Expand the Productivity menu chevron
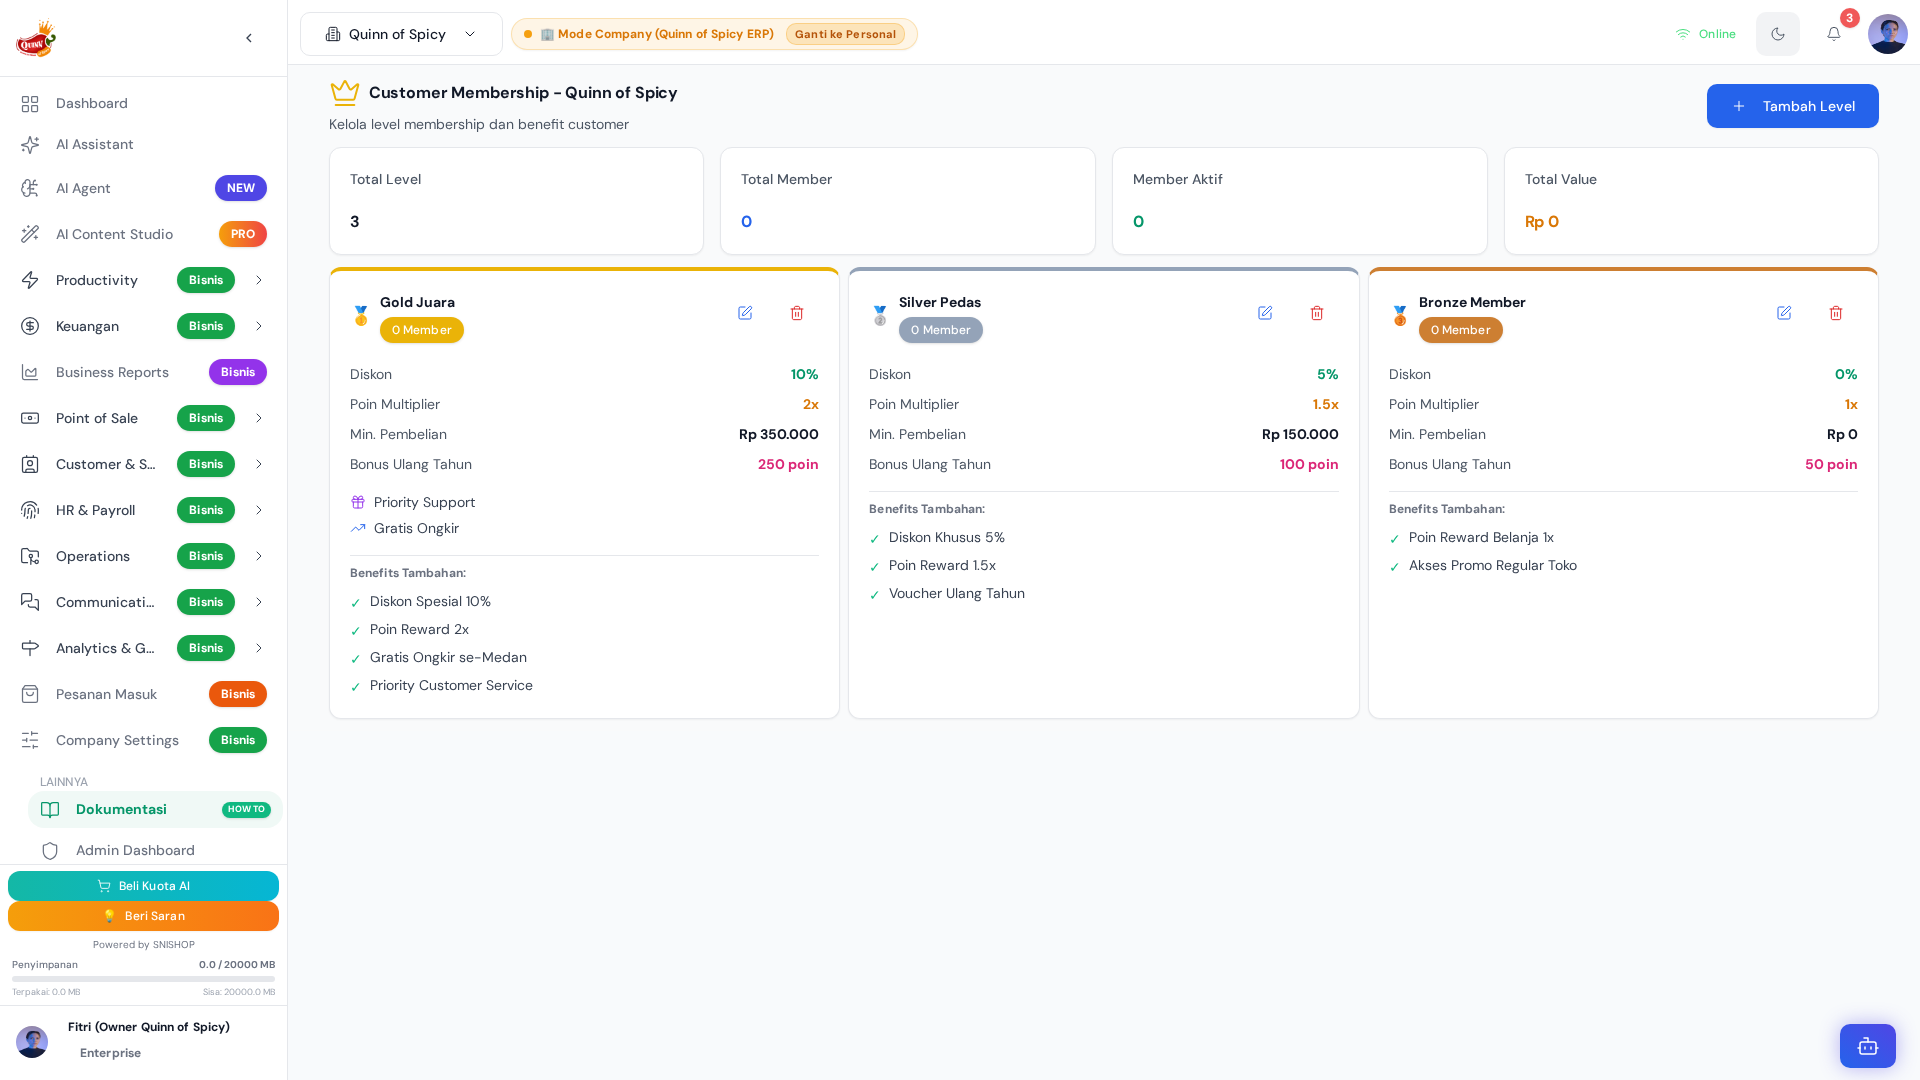 (x=259, y=280)
